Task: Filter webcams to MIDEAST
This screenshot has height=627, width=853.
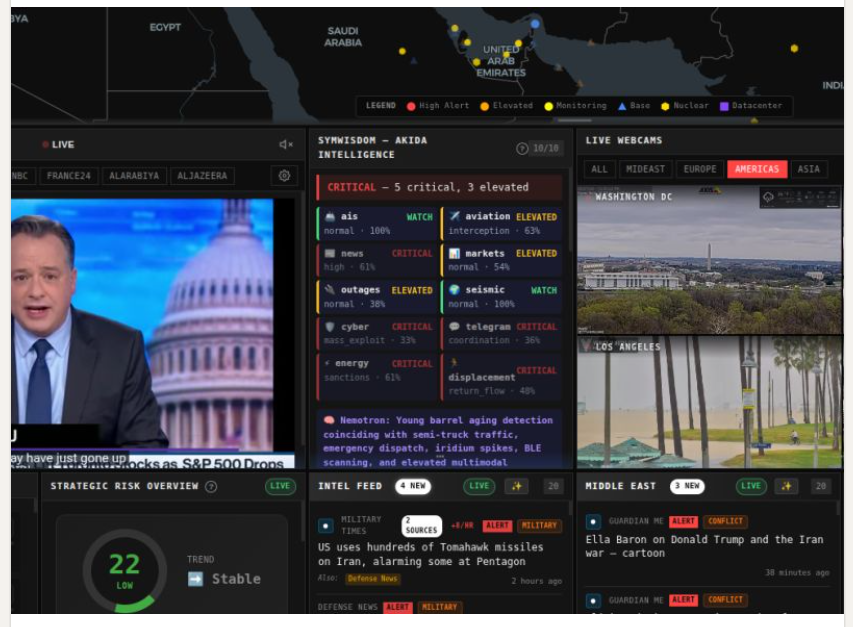Action: (645, 169)
